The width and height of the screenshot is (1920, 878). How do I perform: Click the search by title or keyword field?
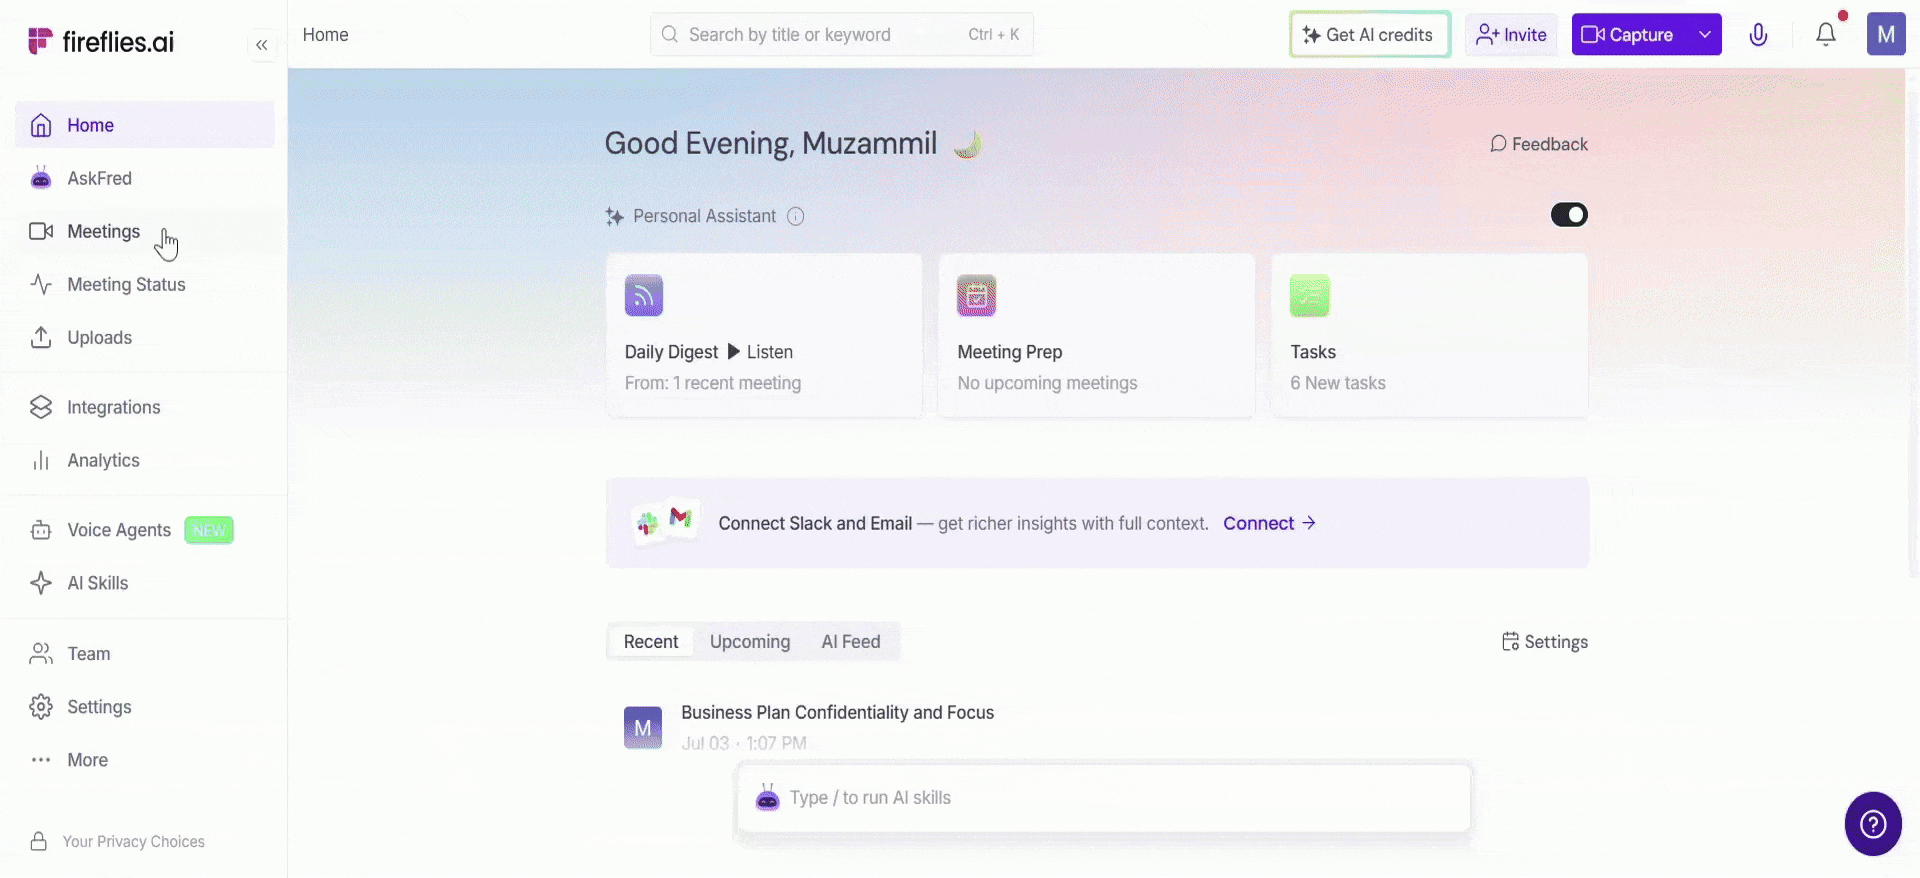tap(842, 34)
